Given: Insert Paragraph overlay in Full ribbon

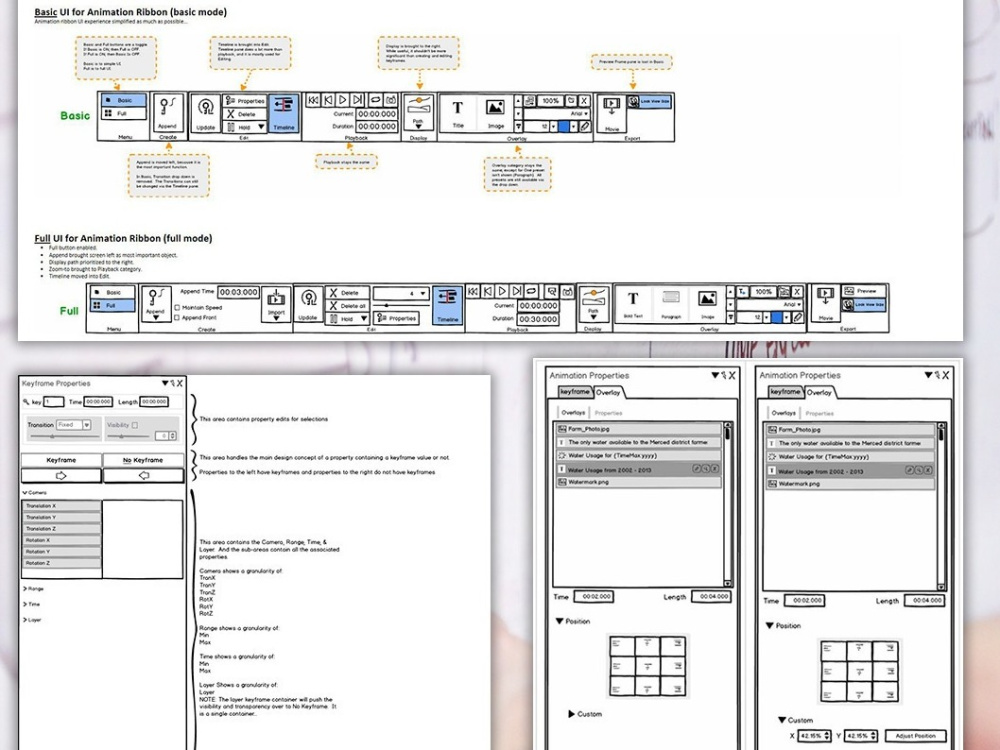Looking at the screenshot, I should coord(671,303).
